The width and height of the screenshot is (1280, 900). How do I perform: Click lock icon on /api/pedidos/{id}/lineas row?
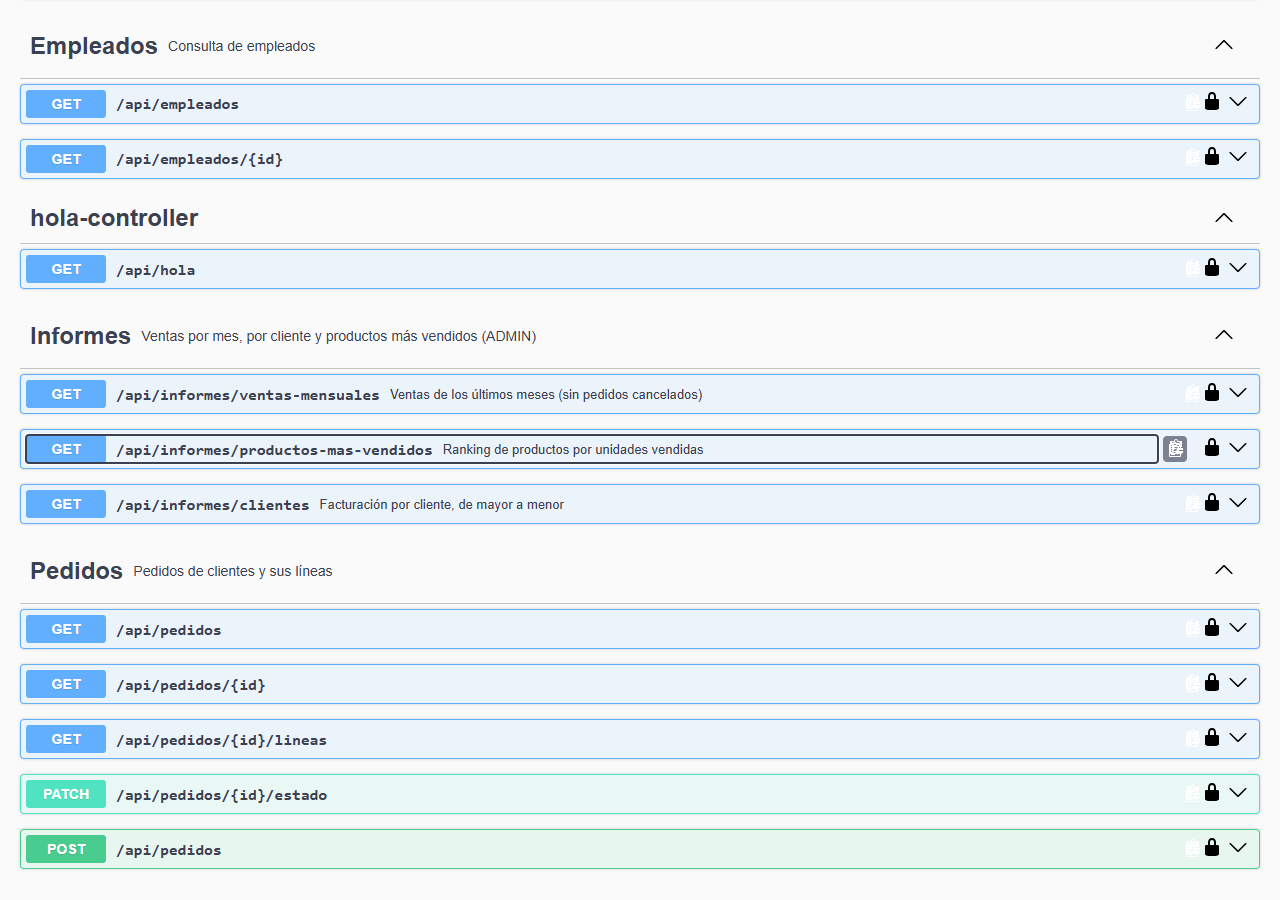(x=1212, y=737)
